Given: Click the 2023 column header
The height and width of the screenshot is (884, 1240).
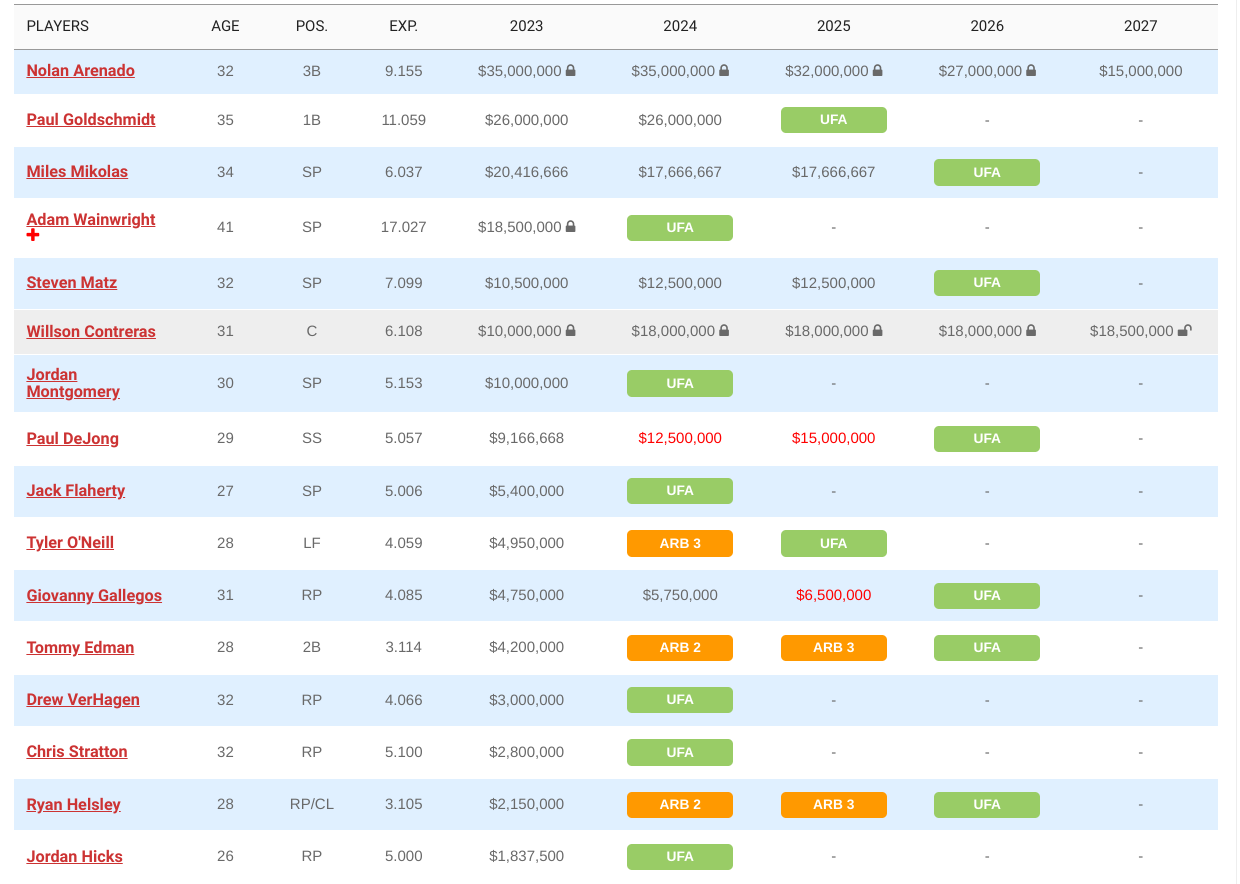Looking at the screenshot, I should click(x=527, y=26).
